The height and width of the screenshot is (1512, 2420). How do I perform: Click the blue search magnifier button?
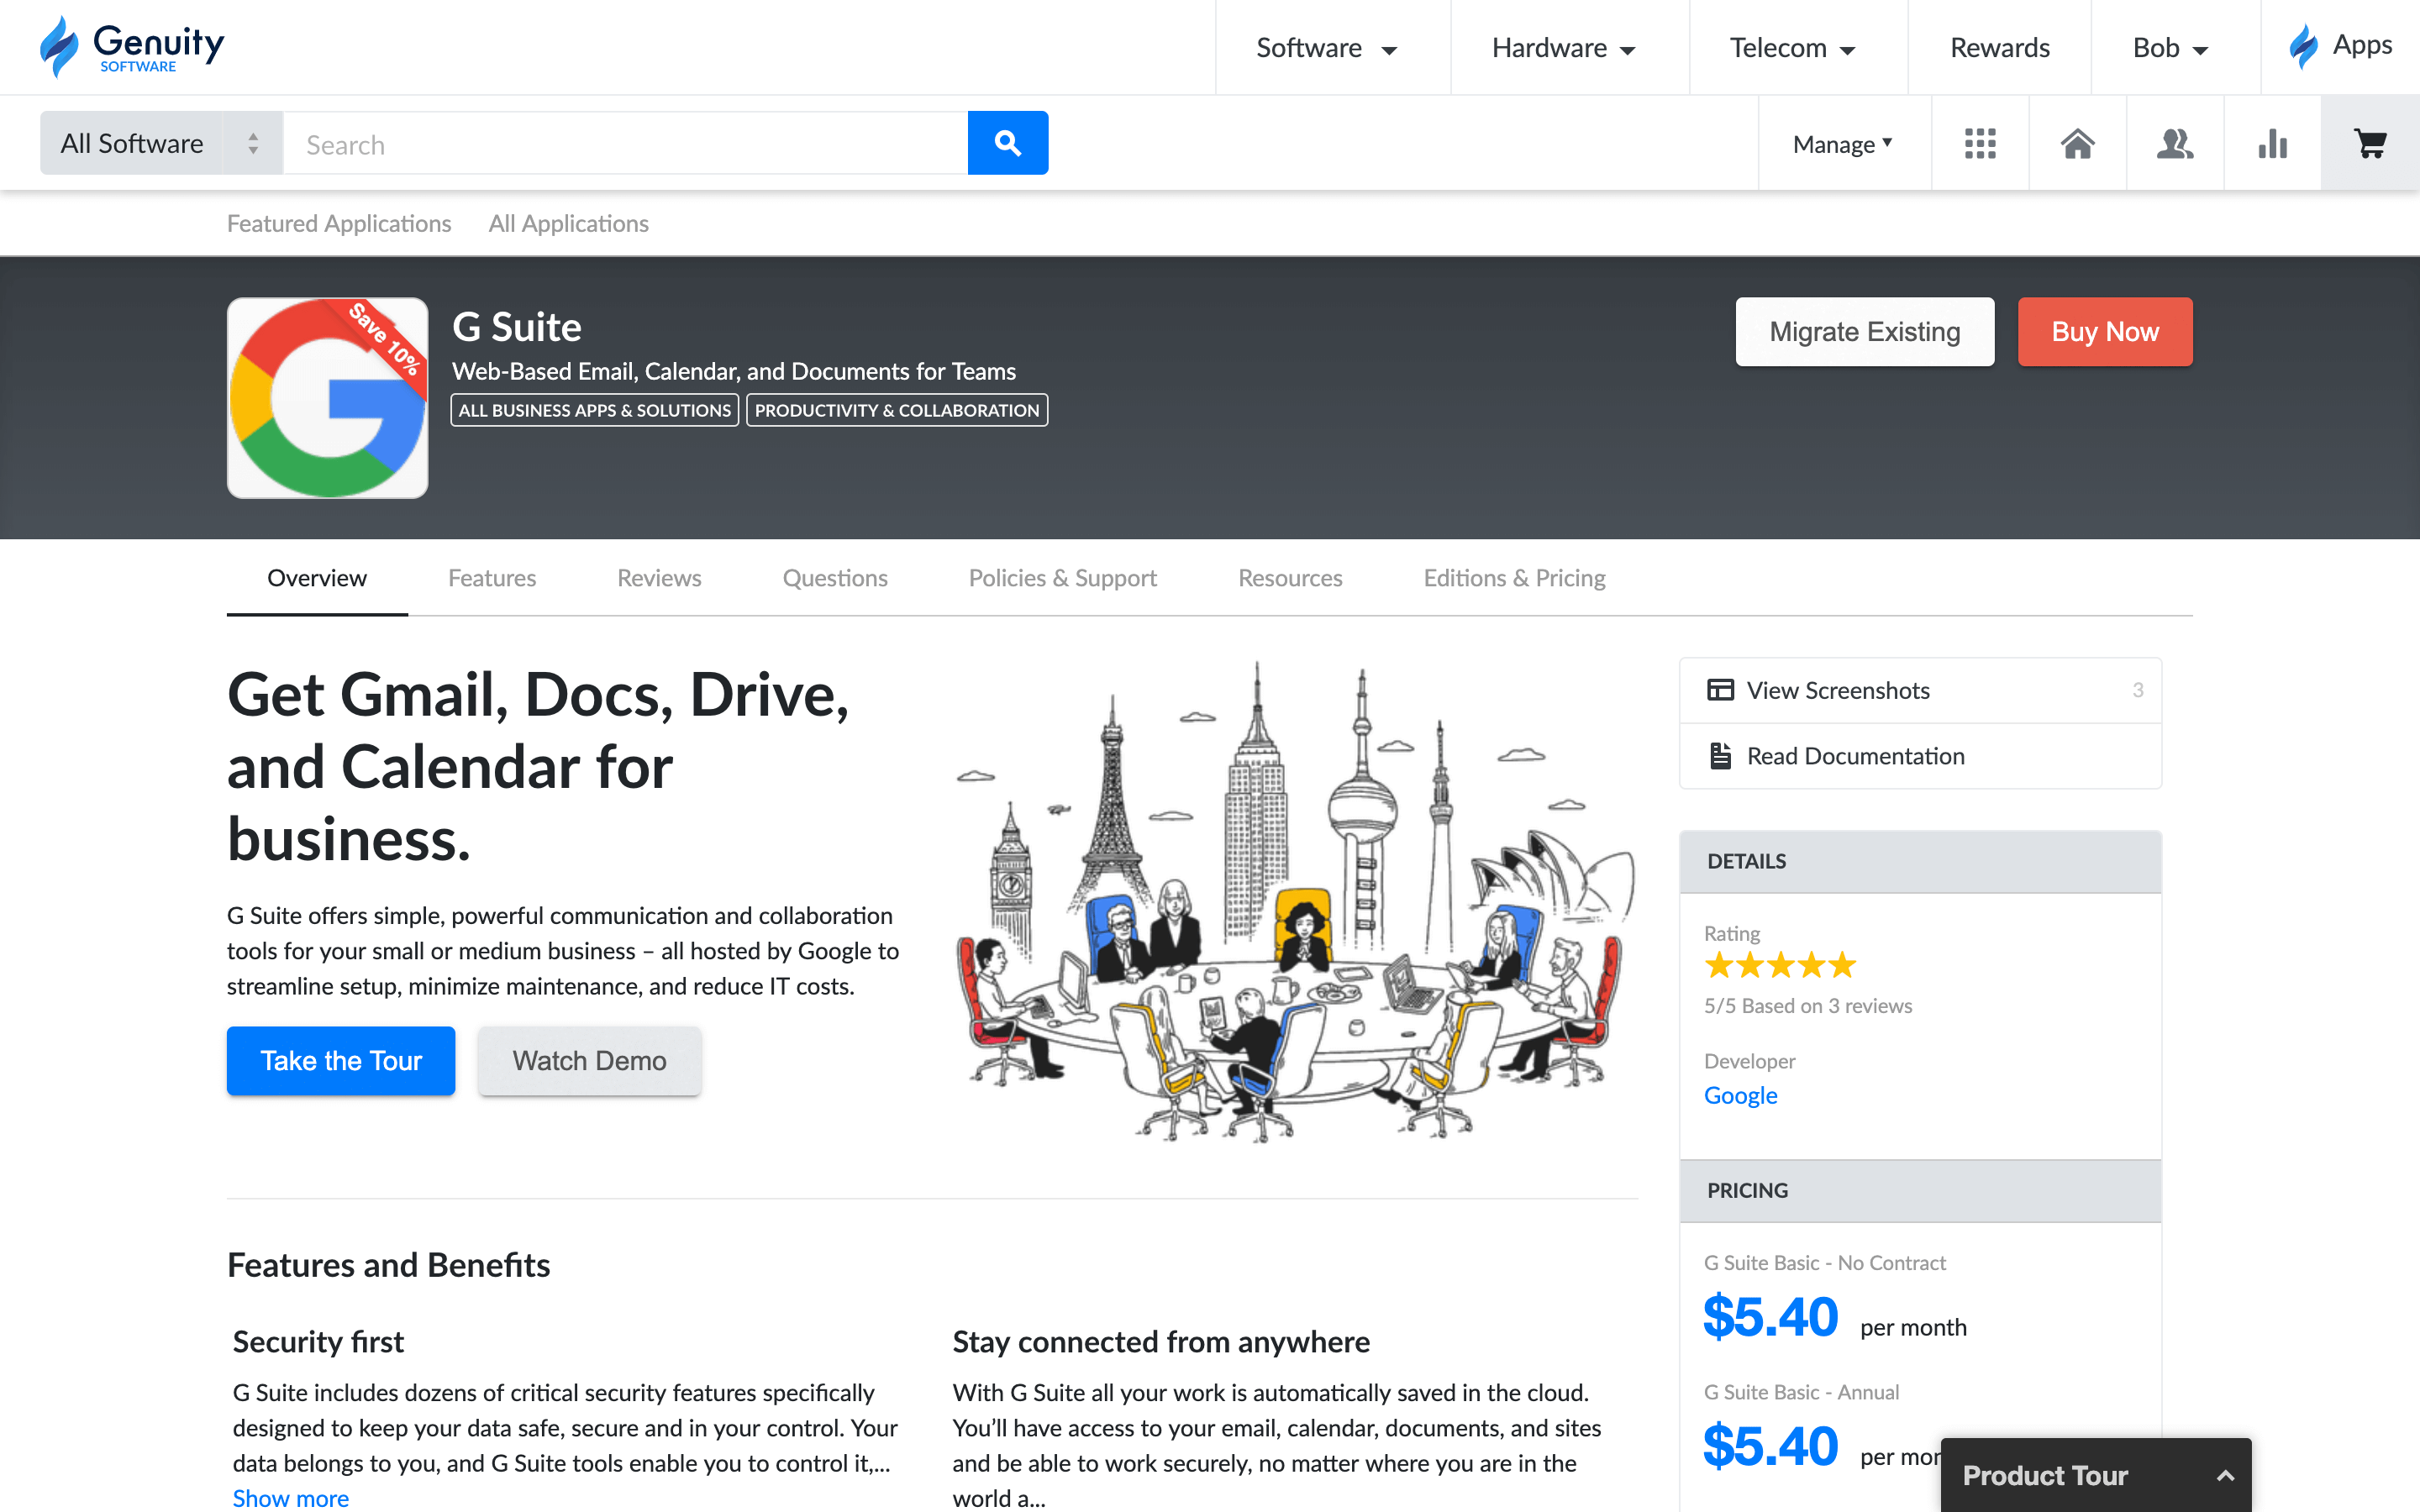pos(1007,143)
